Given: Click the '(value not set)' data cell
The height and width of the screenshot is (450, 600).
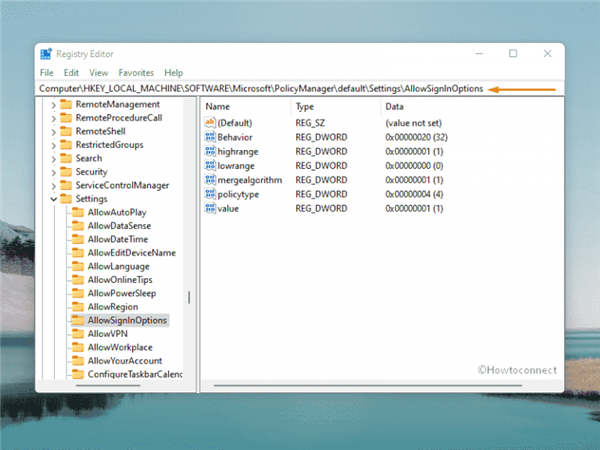Looking at the screenshot, I should pyautogui.click(x=413, y=123).
